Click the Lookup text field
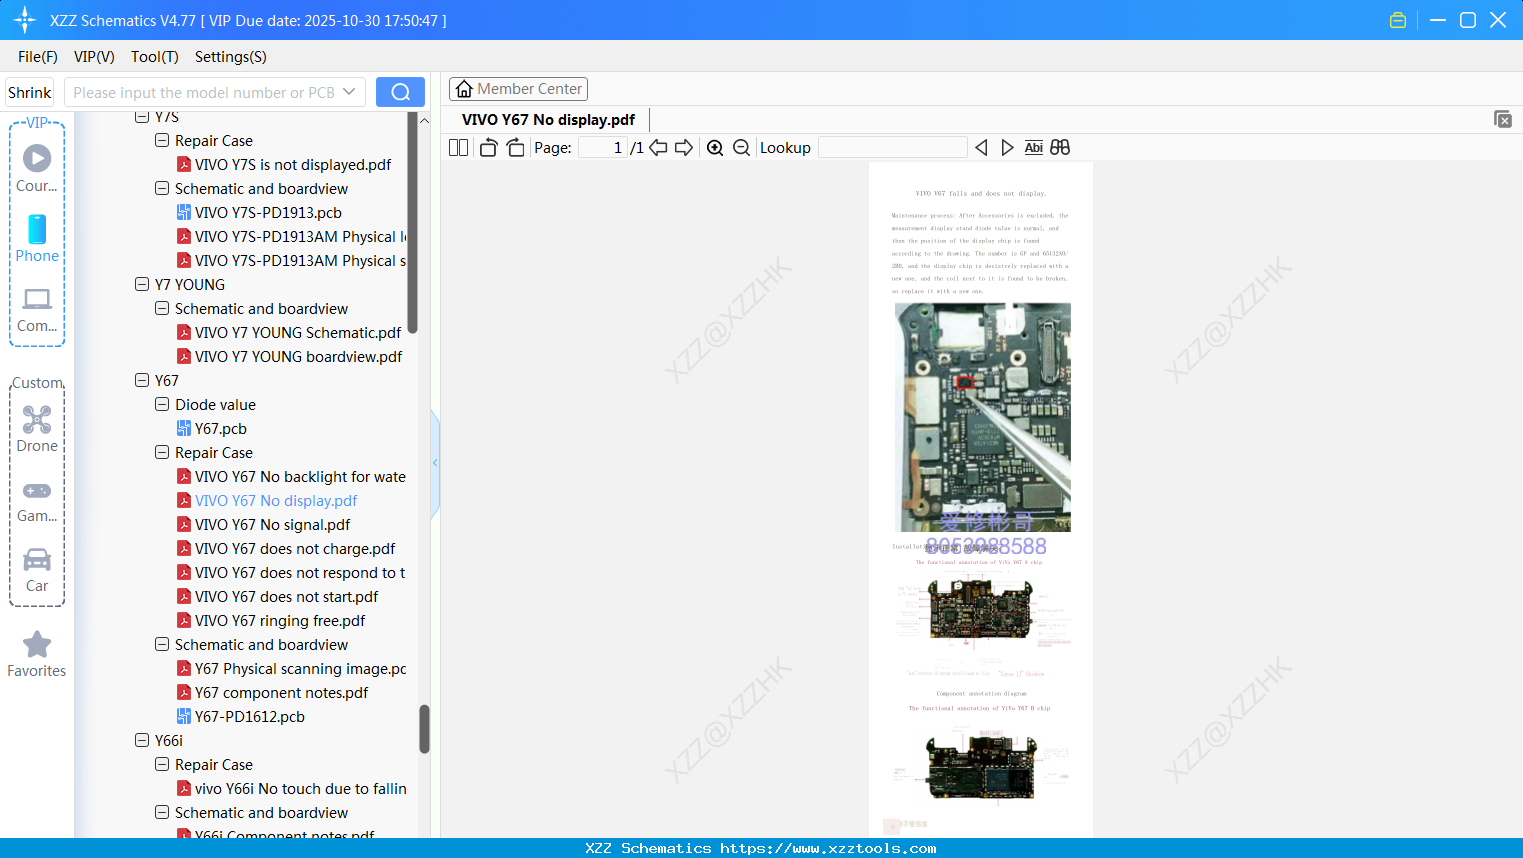Image resolution: width=1523 pixels, height=858 pixels. 892,148
